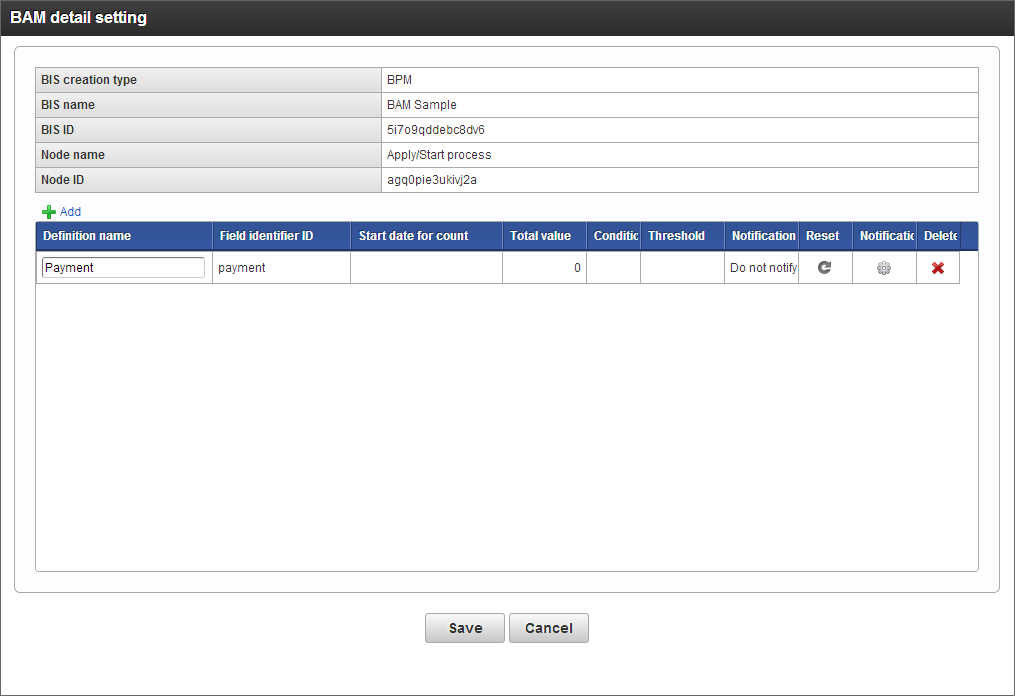Click the green plus Add icon

[x=49, y=212]
